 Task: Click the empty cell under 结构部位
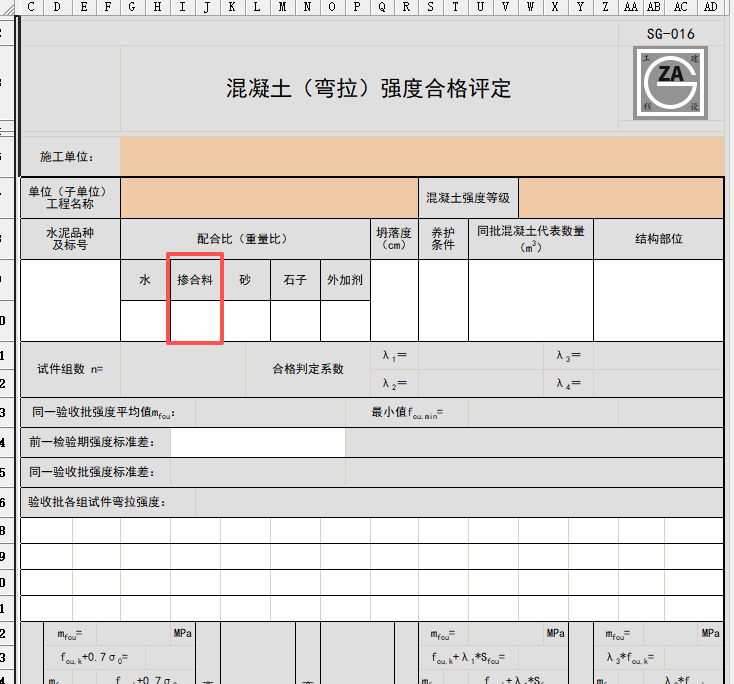pyautogui.click(x=659, y=301)
